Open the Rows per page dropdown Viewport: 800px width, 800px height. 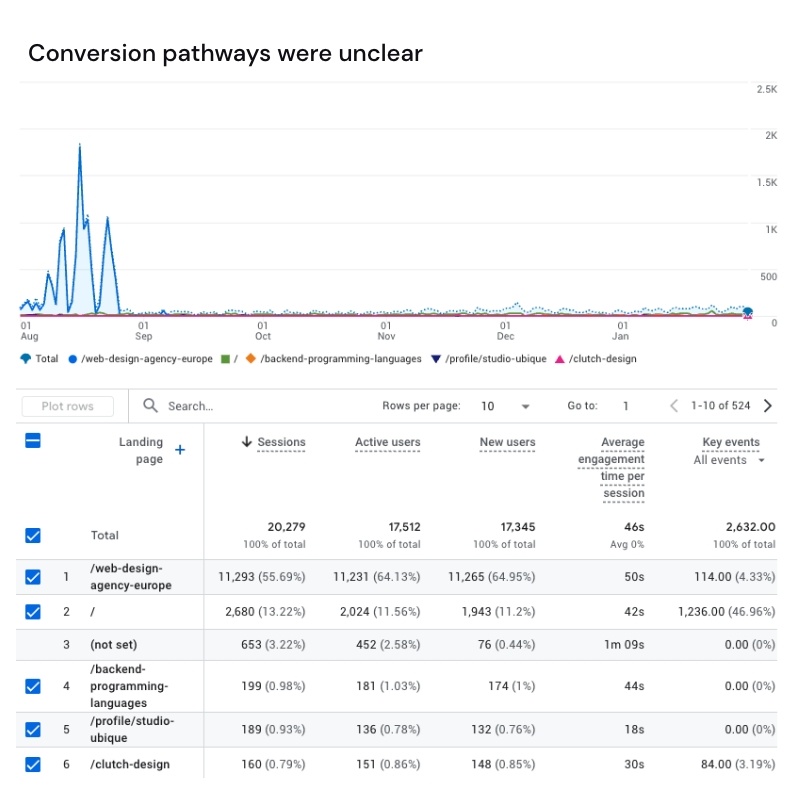[504, 406]
